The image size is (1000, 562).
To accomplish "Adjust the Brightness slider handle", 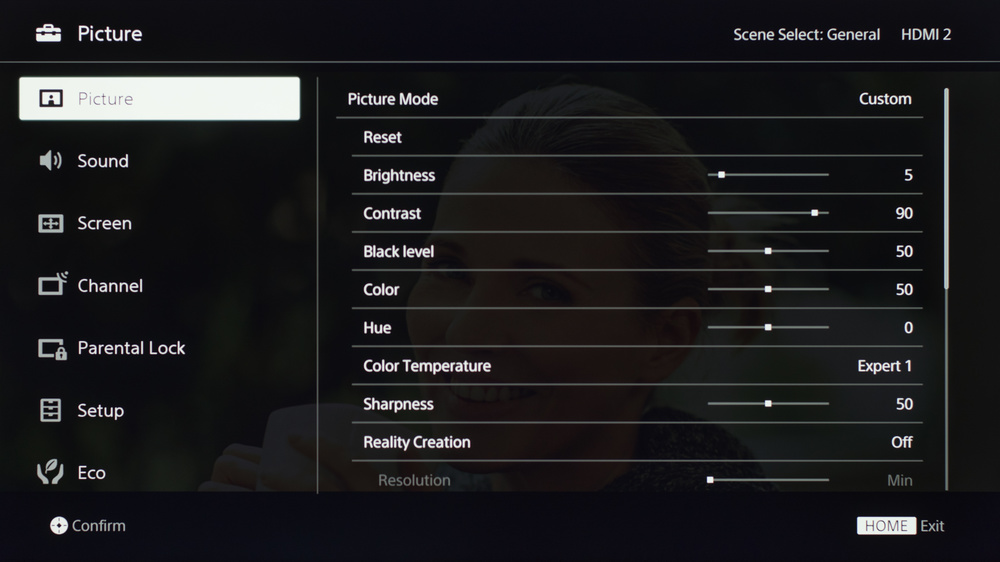I will [x=721, y=175].
